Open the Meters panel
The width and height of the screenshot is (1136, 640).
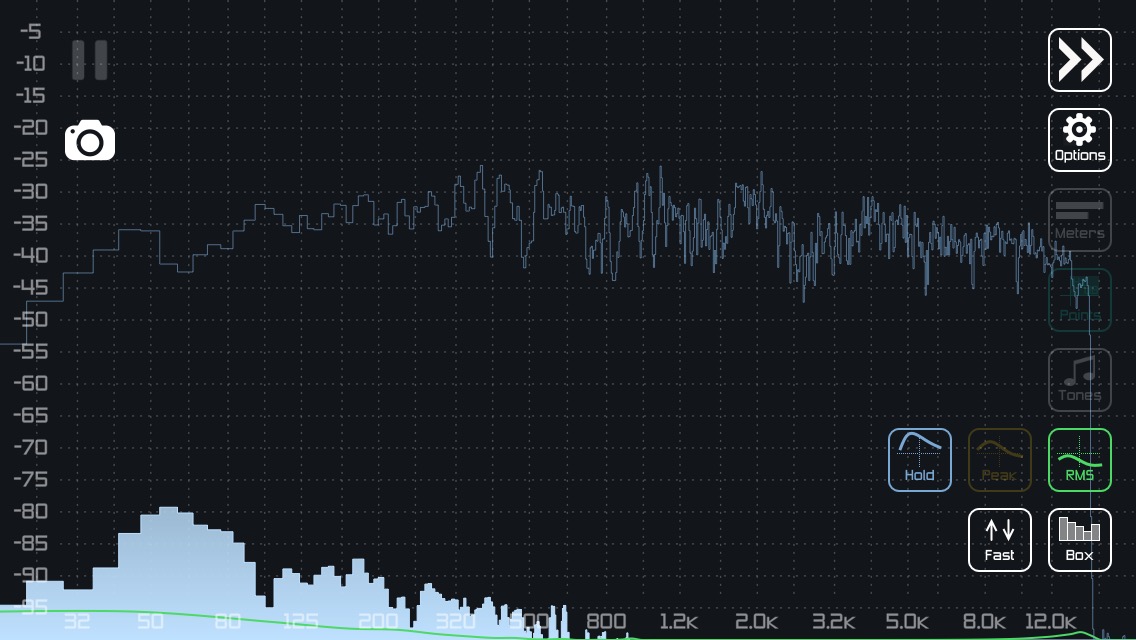1079,220
